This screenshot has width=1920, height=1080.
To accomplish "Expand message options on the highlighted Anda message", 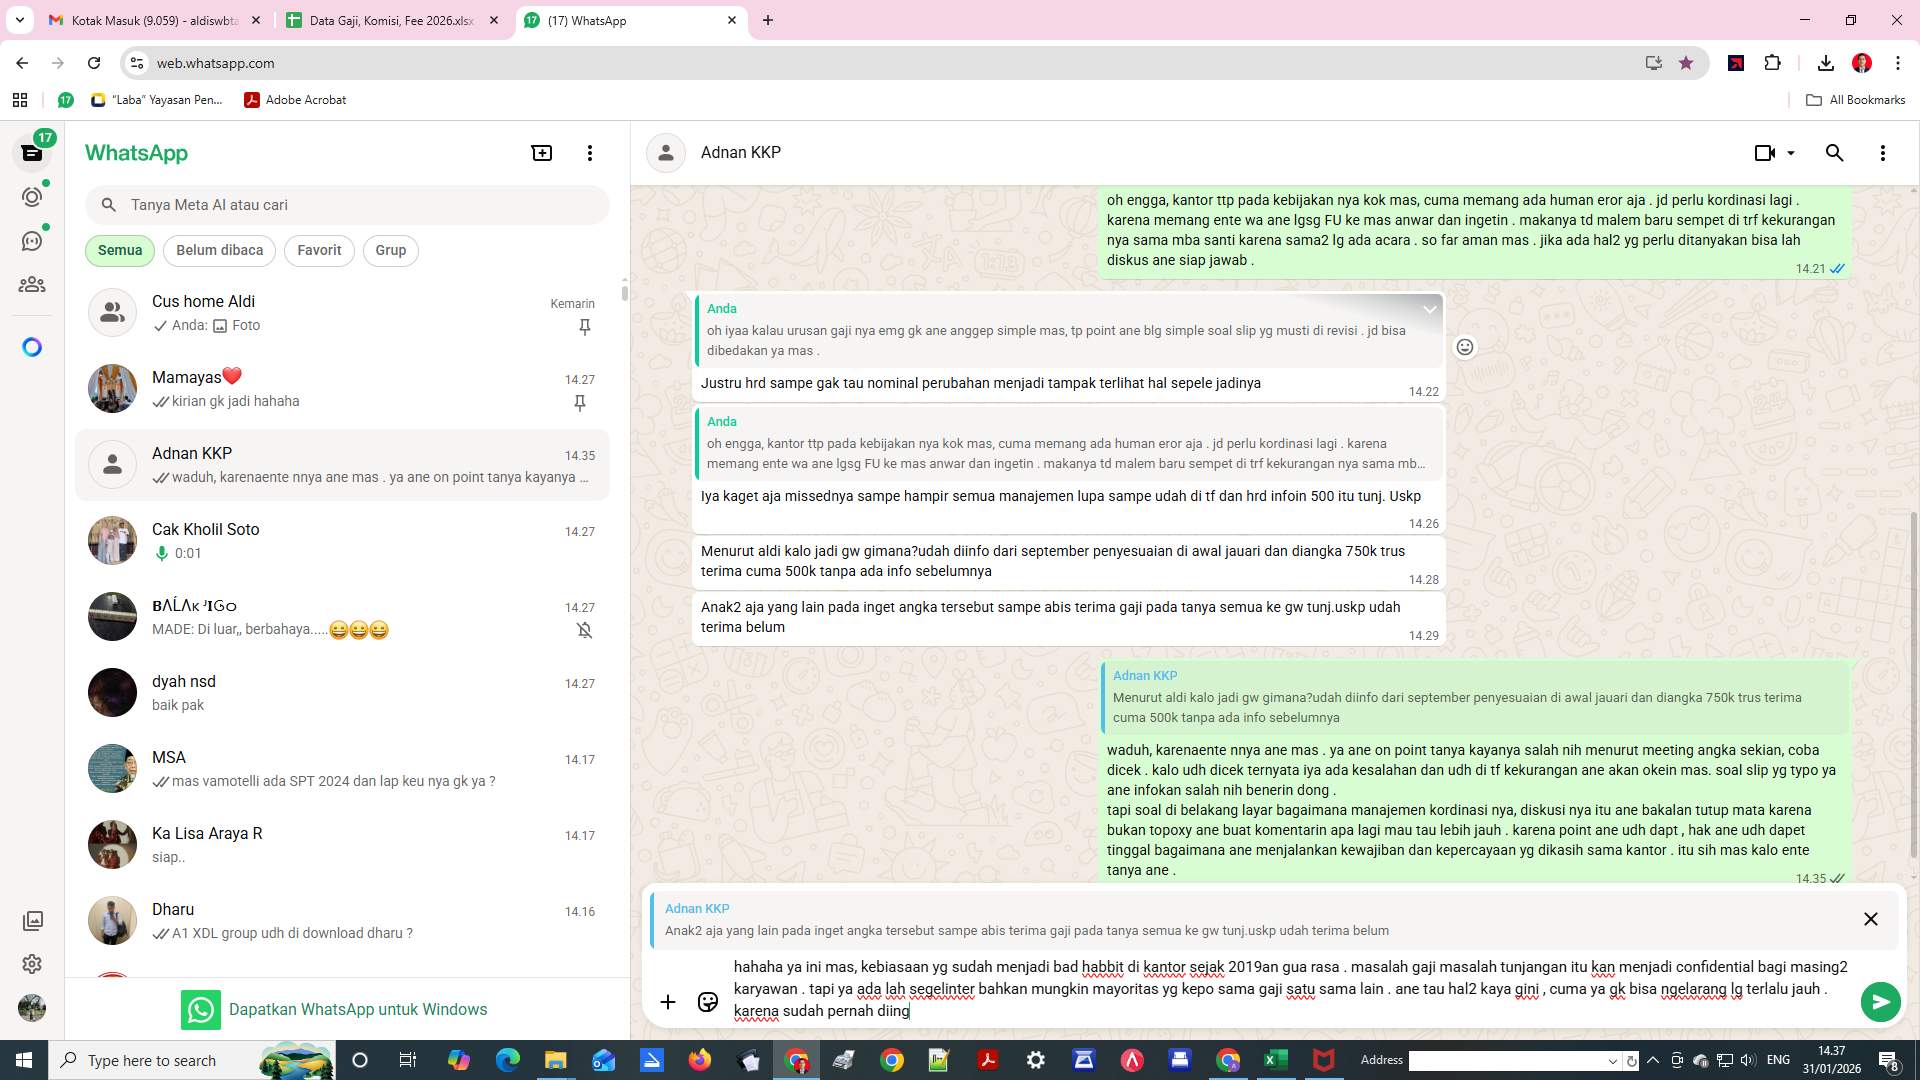I will pyautogui.click(x=1430, y=309).
